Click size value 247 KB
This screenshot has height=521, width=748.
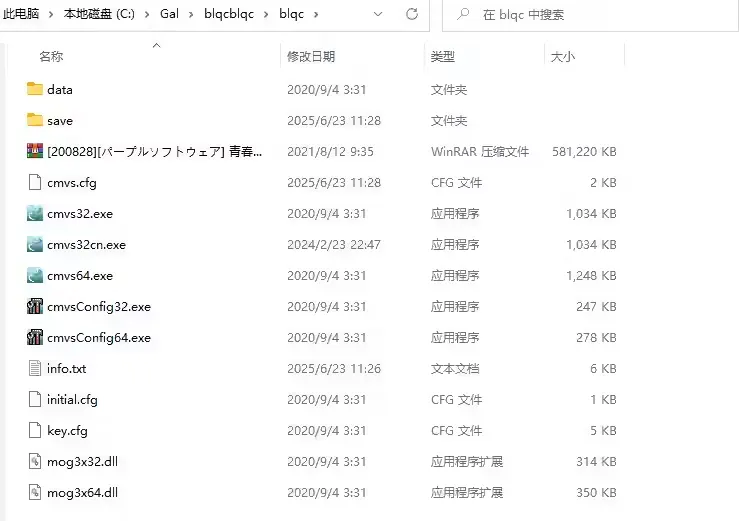coord(596,307)
